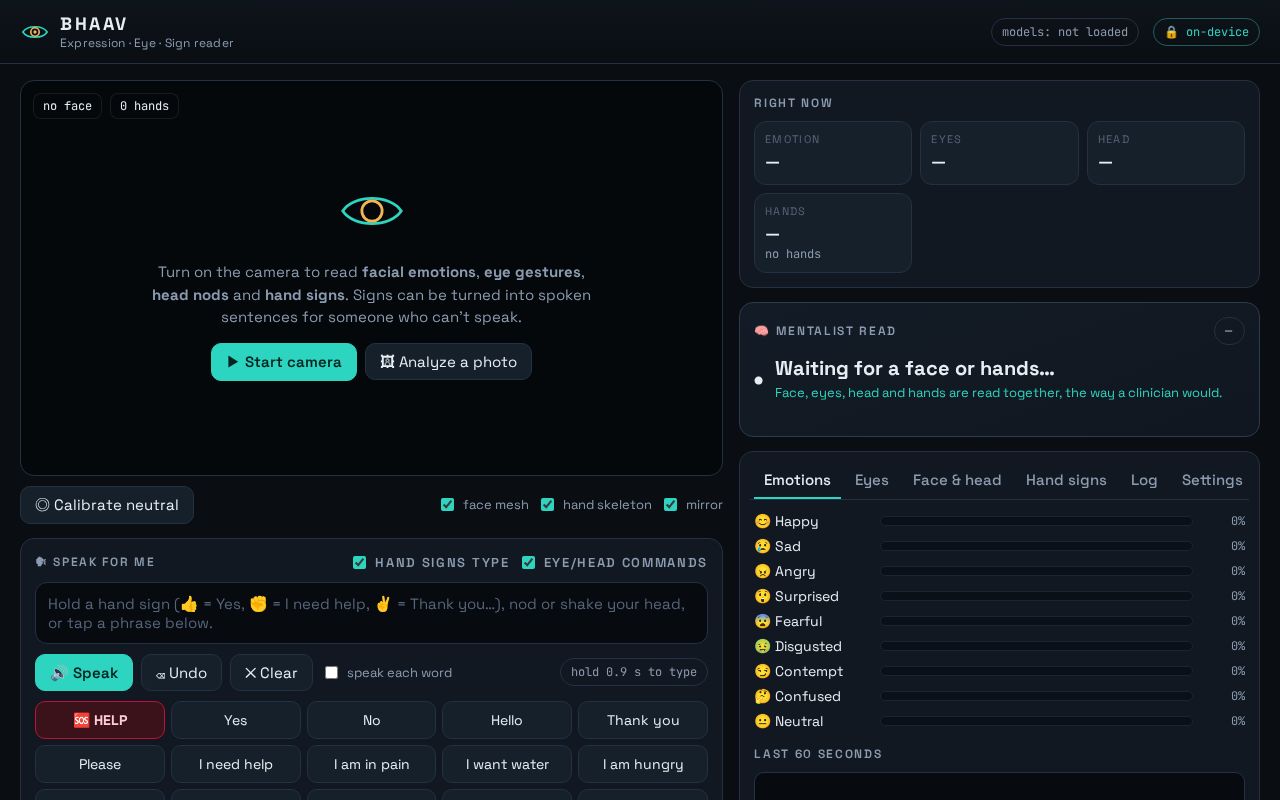Focus the Speak For Me text field
The image size is (1280, 800).
pyautogui.click(x=371, y=613)
